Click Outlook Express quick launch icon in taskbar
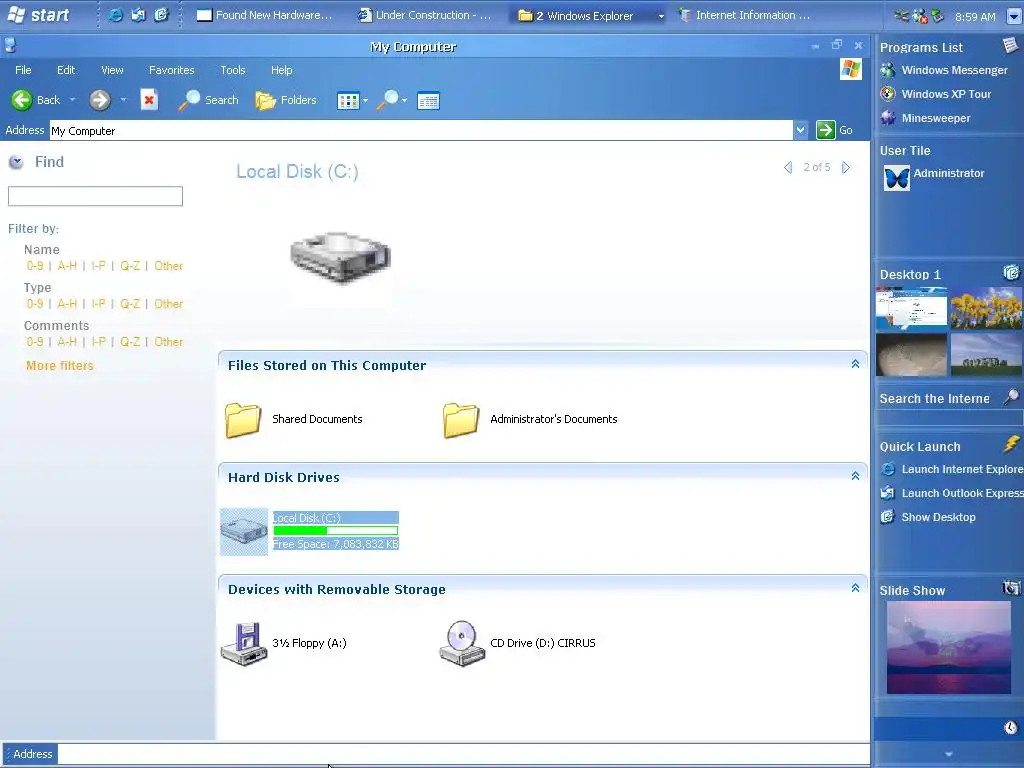 click(138, 14)
